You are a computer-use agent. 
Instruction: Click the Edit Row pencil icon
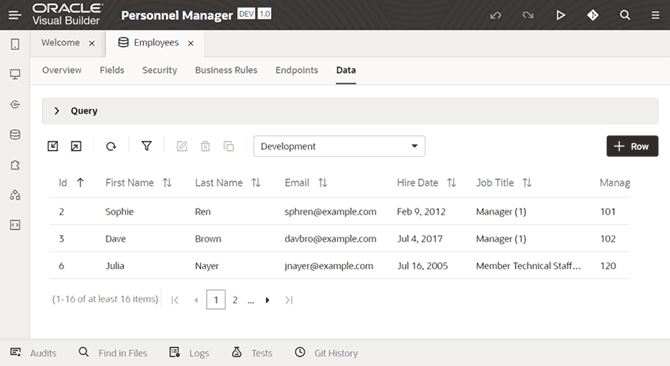(182, 146)
